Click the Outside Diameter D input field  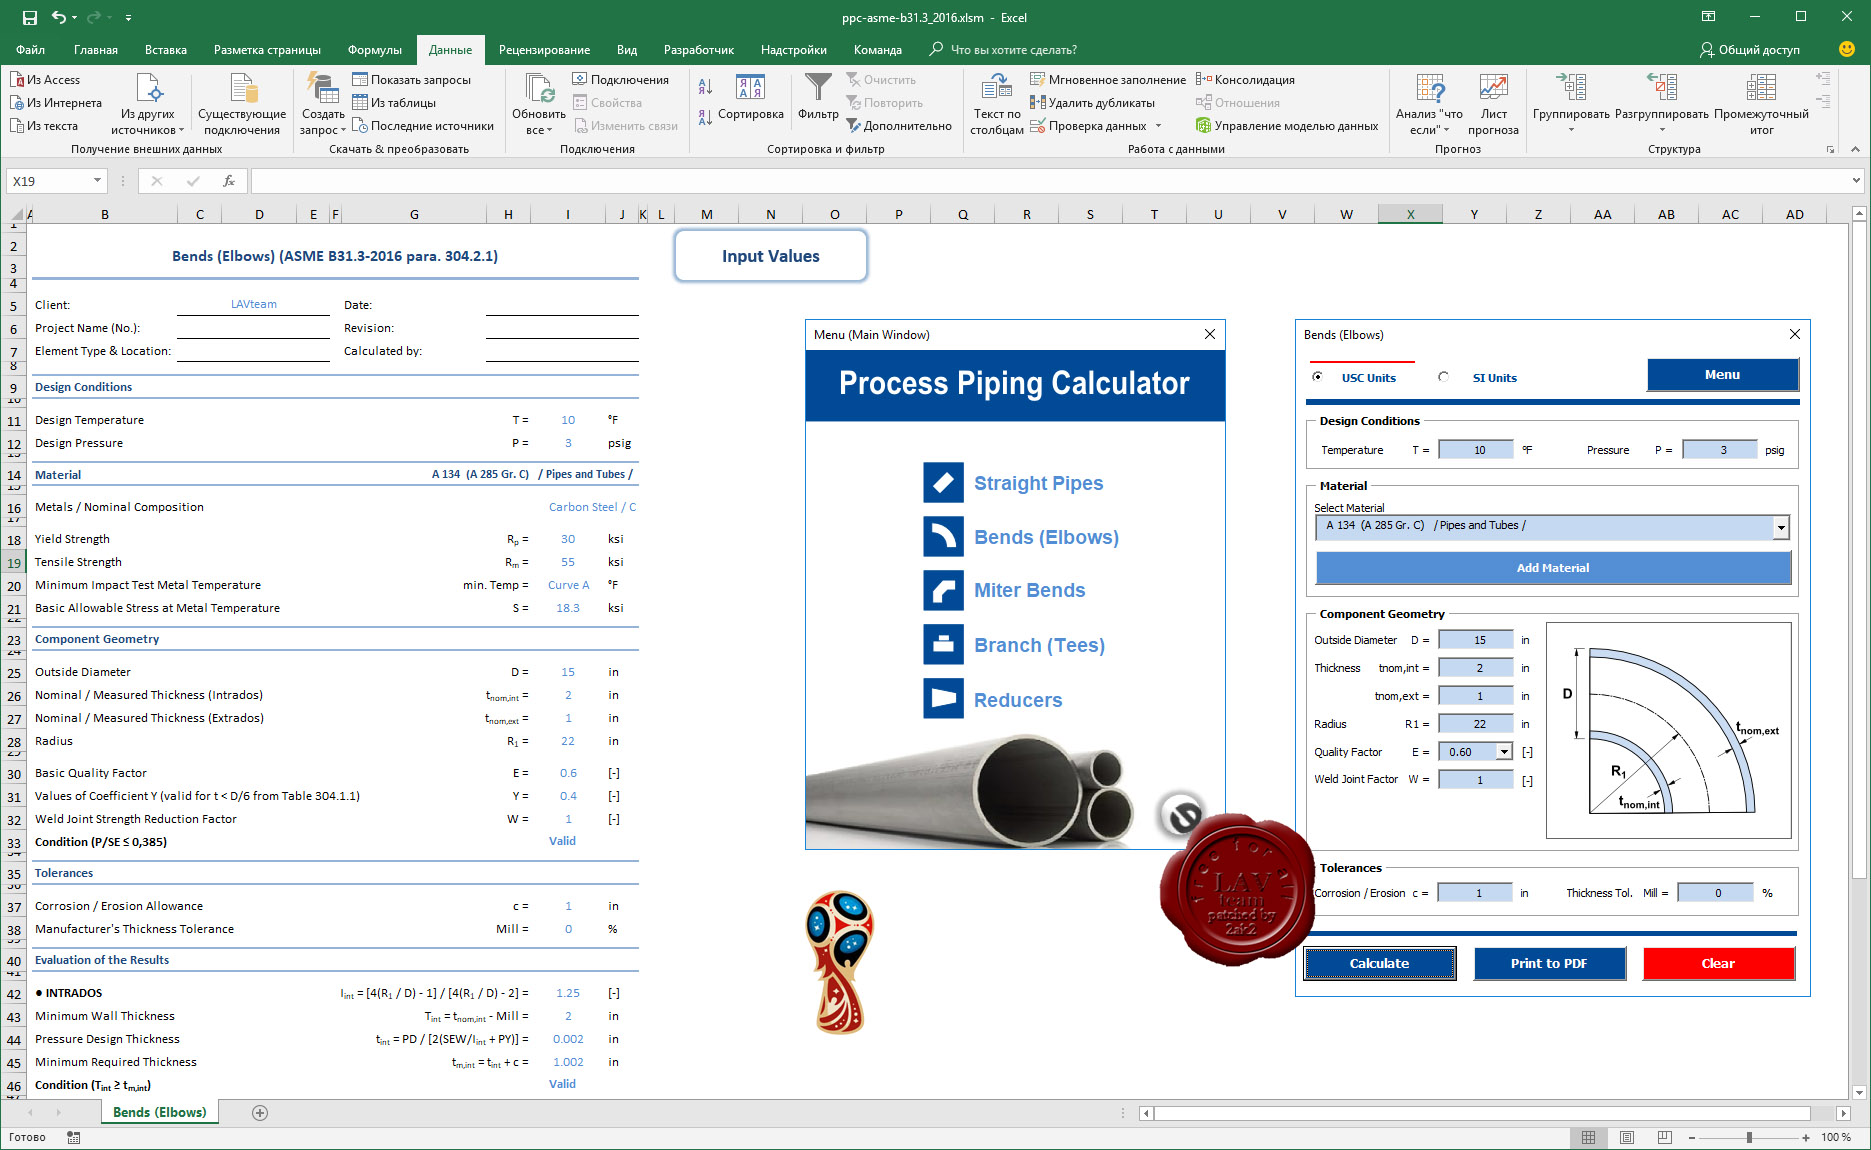1476,640
